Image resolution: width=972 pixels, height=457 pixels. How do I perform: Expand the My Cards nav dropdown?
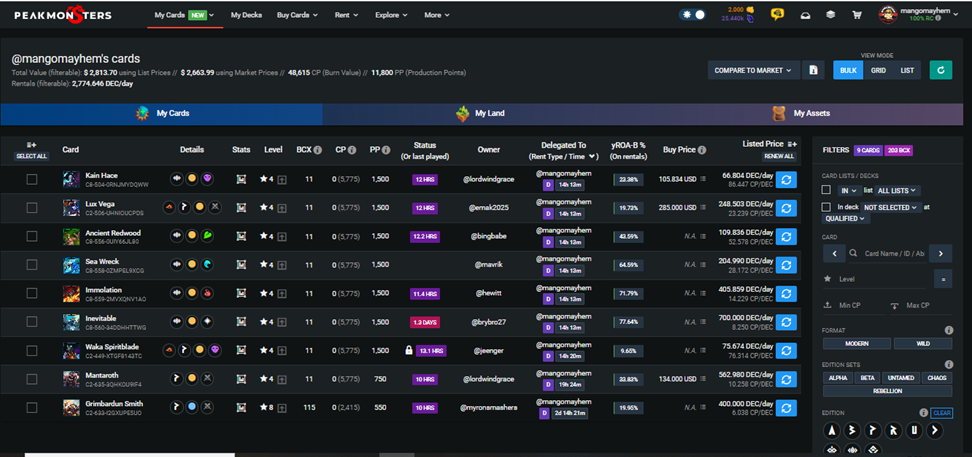[x=185, y=15]
